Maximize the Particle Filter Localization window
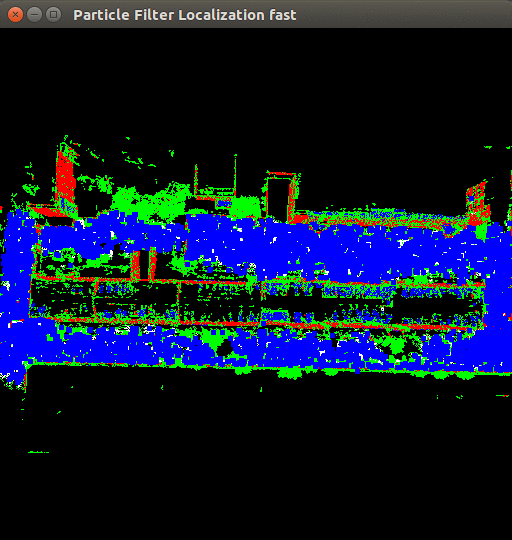Image resolution: width=512 pixels, height=540 pixels. click(53, 15)
